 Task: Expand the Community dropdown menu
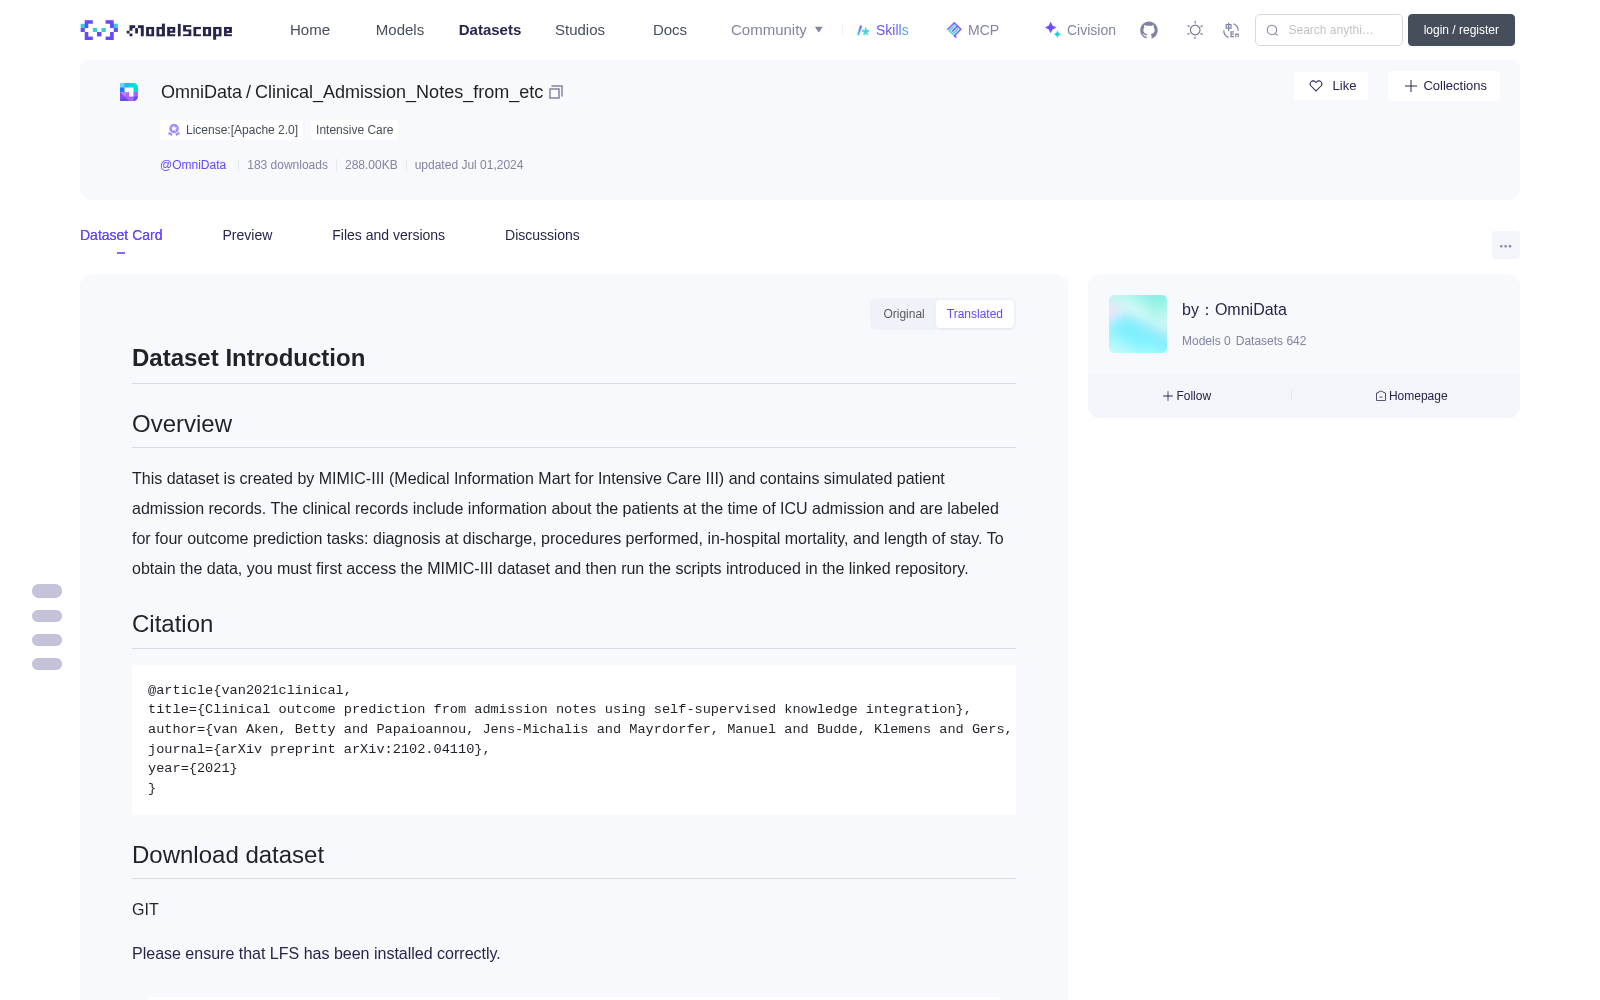(x=777, y=30)
